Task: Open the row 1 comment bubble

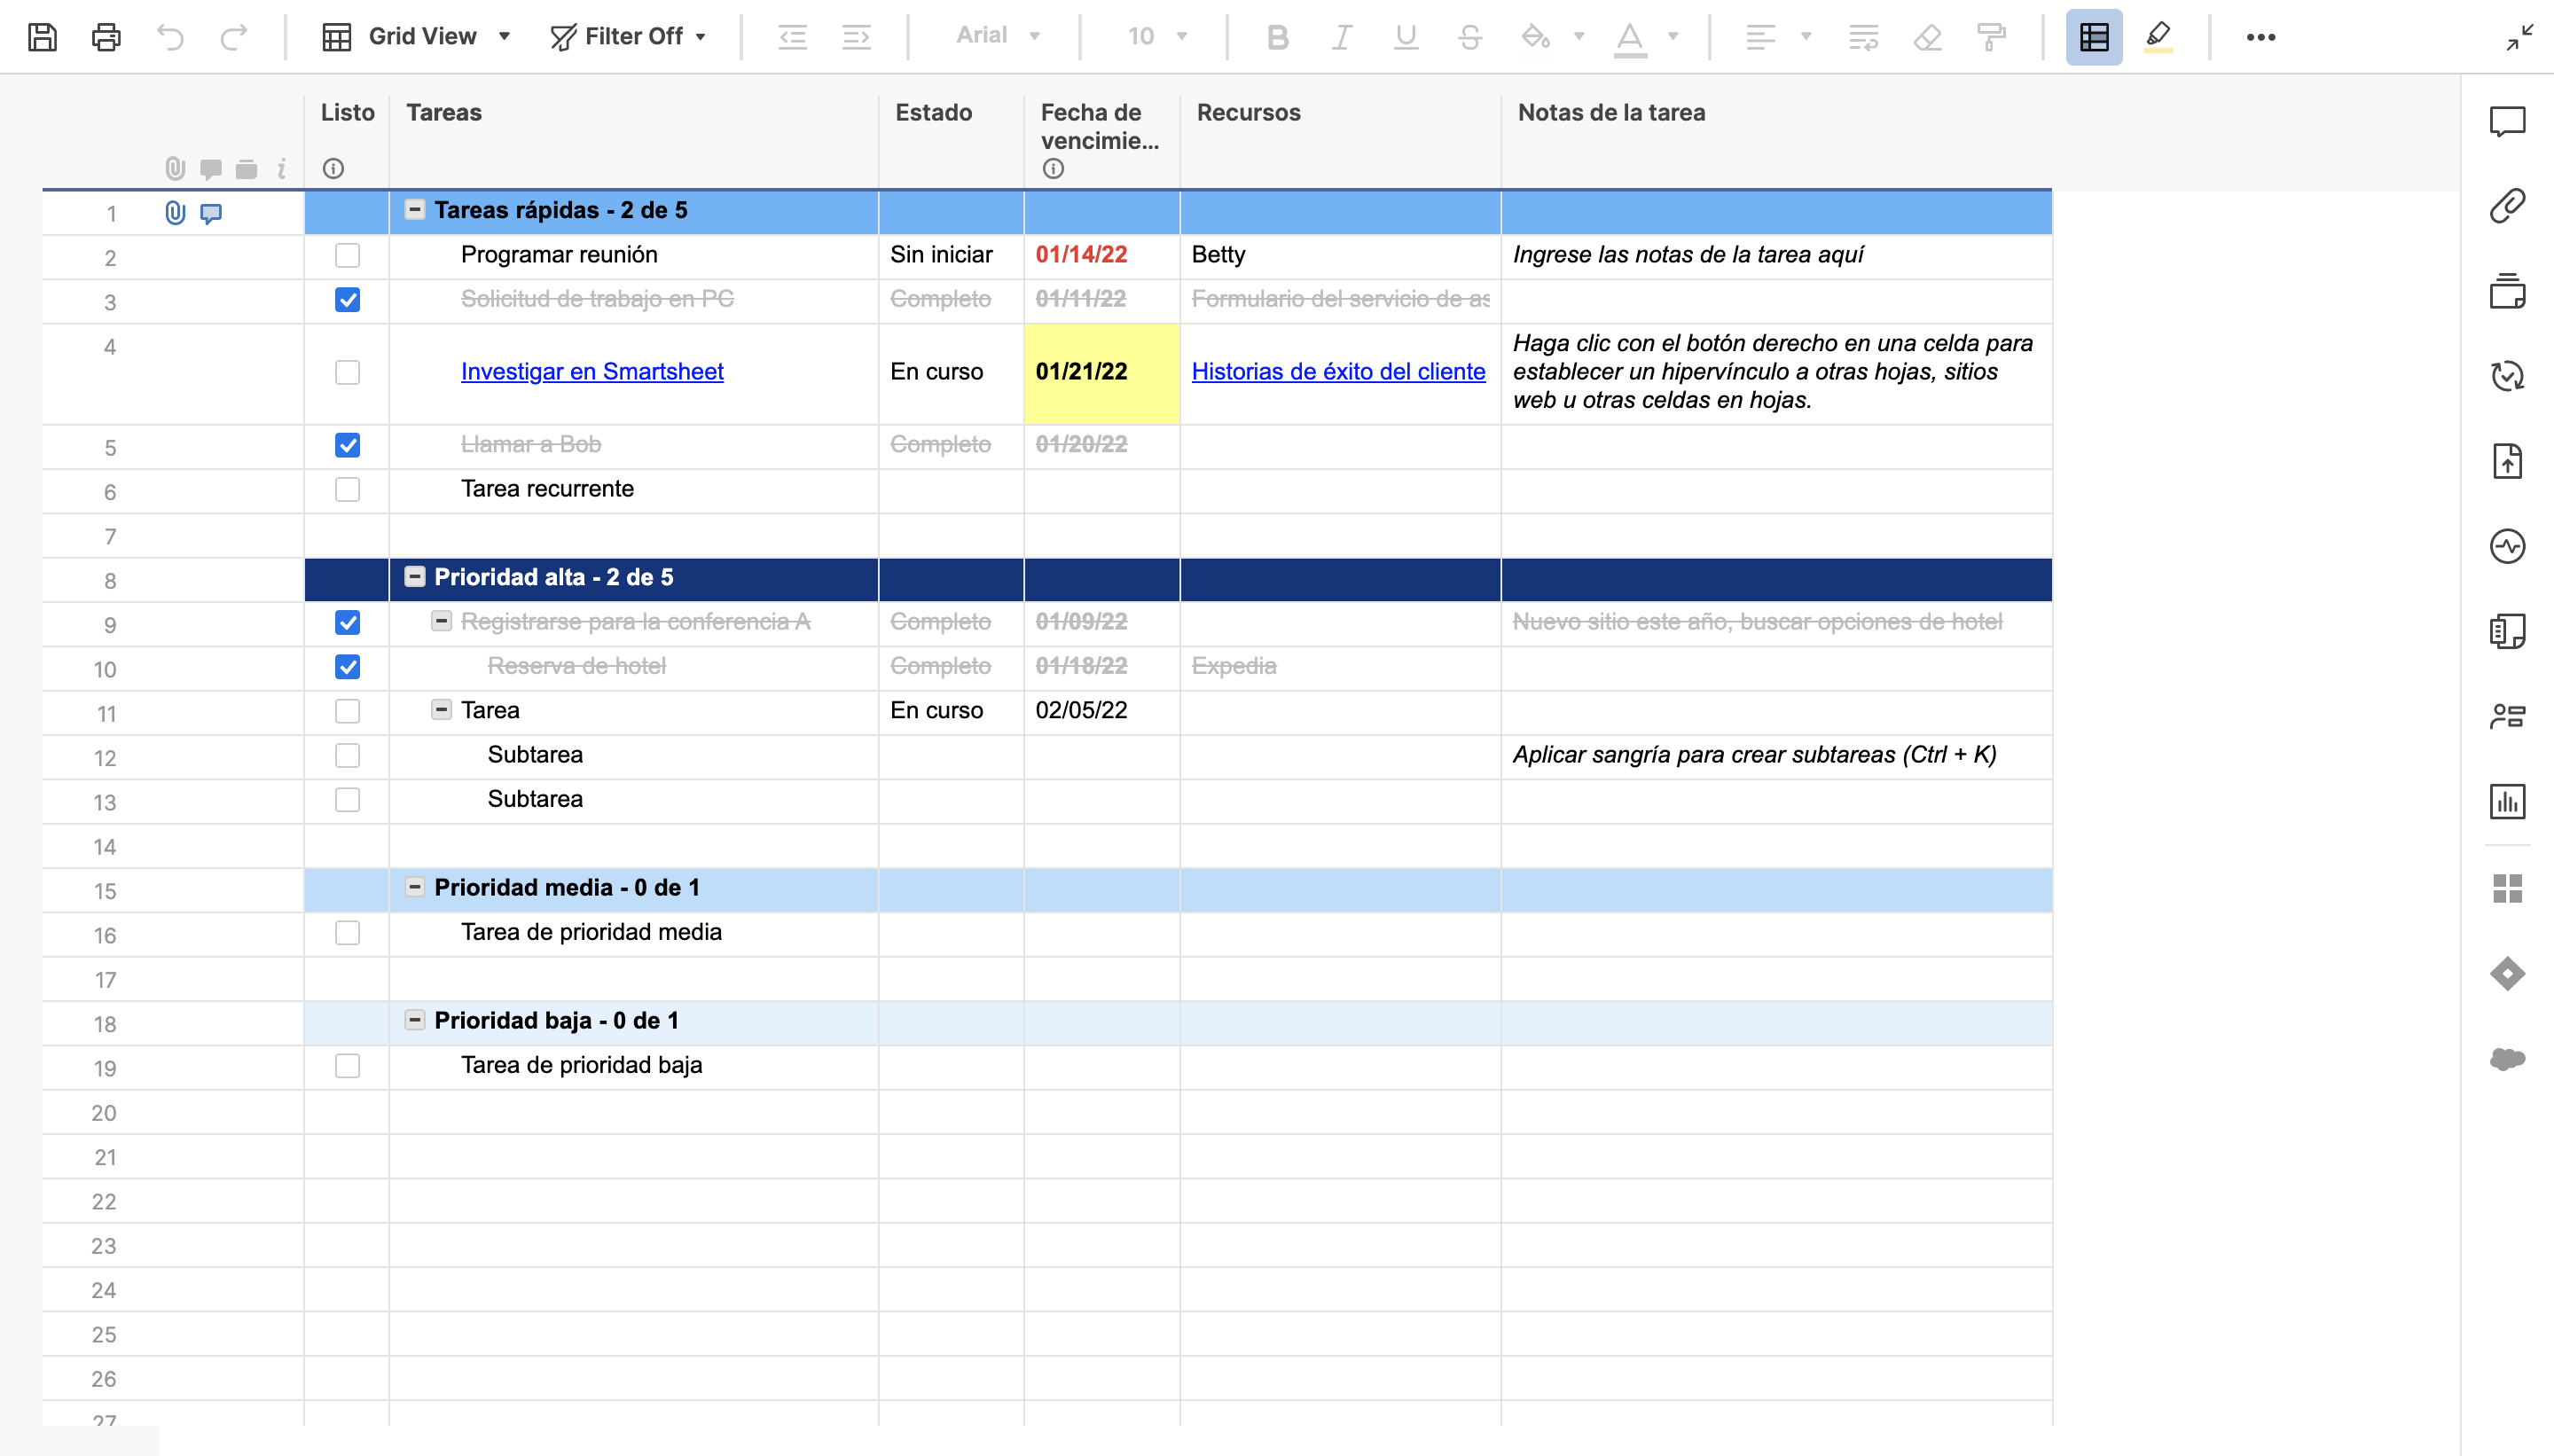Action: 211,213
